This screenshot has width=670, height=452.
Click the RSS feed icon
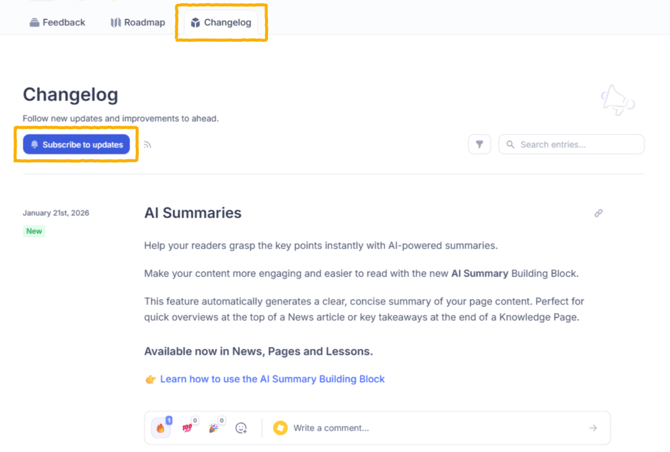[x=148, y=145]
